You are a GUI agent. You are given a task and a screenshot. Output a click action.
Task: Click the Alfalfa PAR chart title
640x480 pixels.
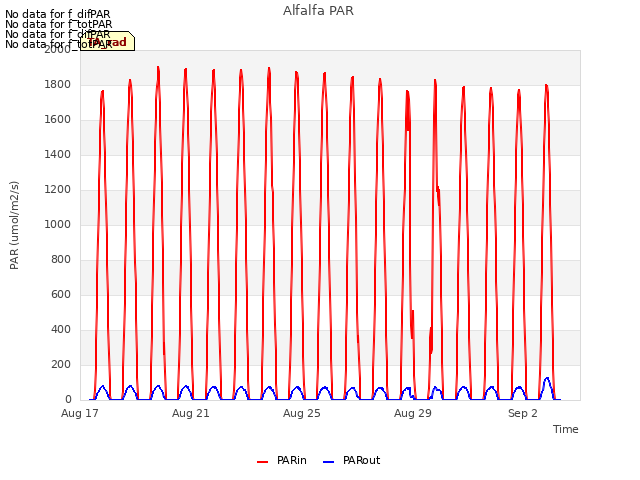pos(318,11)
